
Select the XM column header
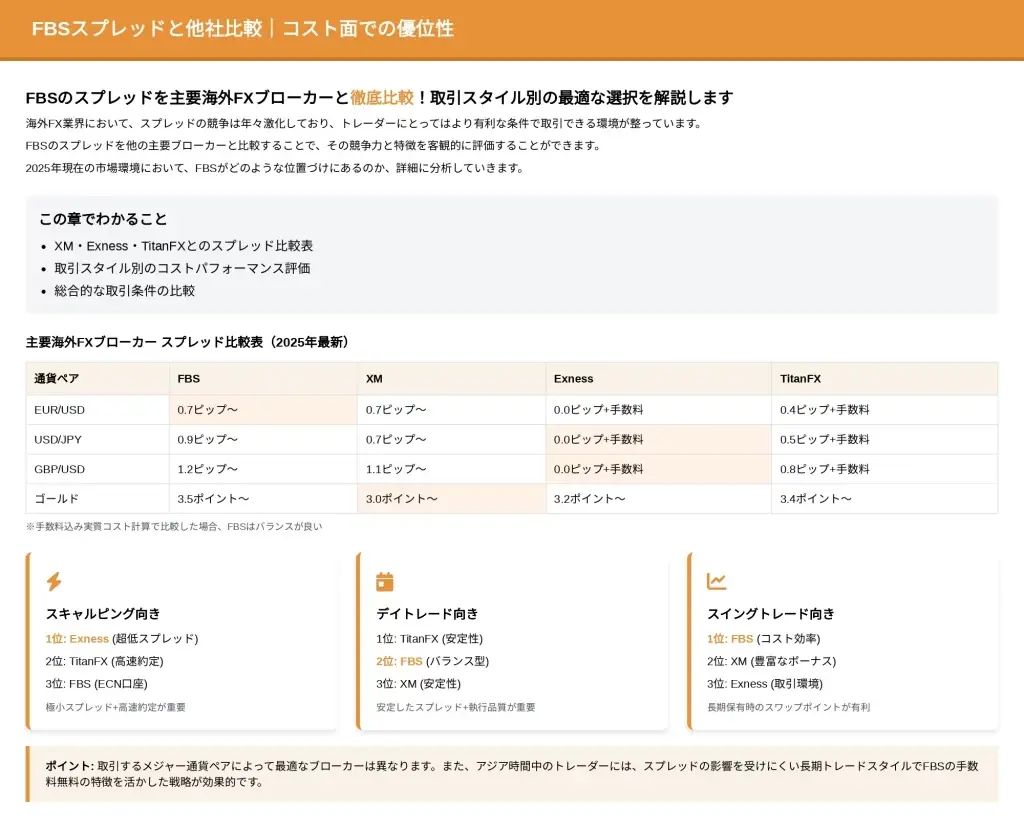[374, 379]
